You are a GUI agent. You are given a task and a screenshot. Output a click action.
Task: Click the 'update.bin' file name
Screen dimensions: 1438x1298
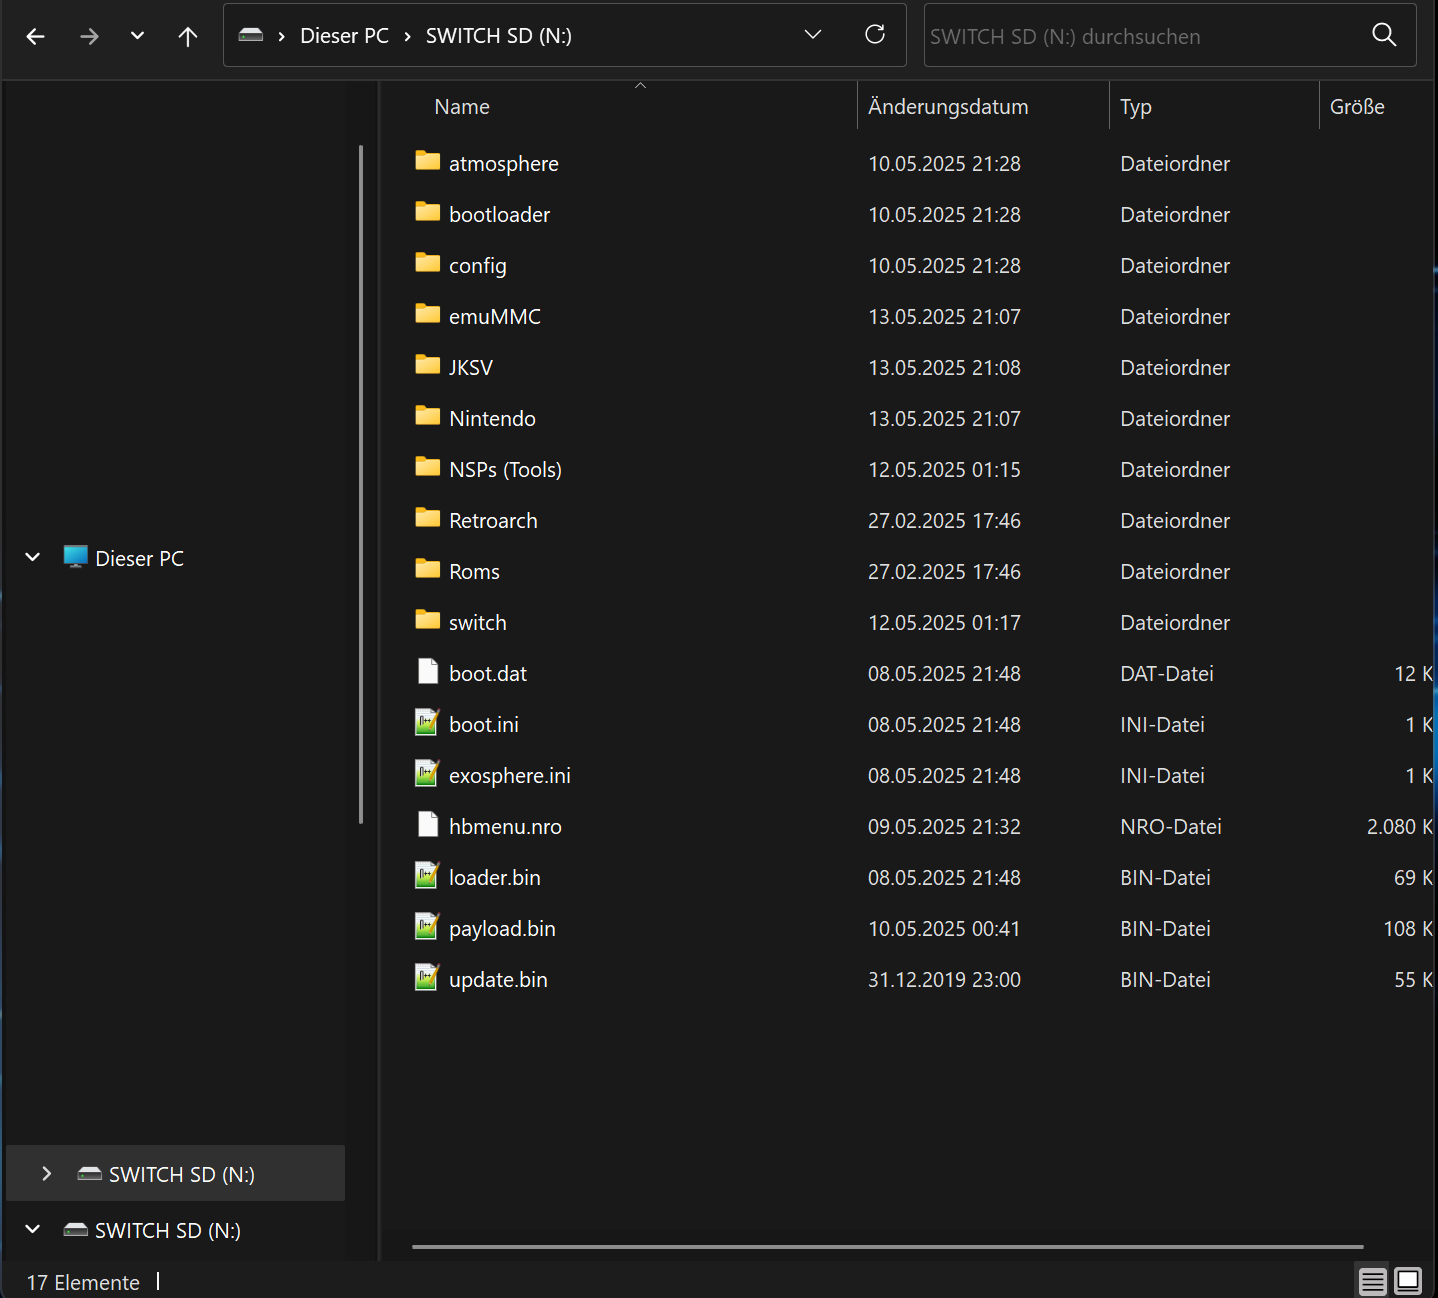pyautogui.click(x=498, y=980)
